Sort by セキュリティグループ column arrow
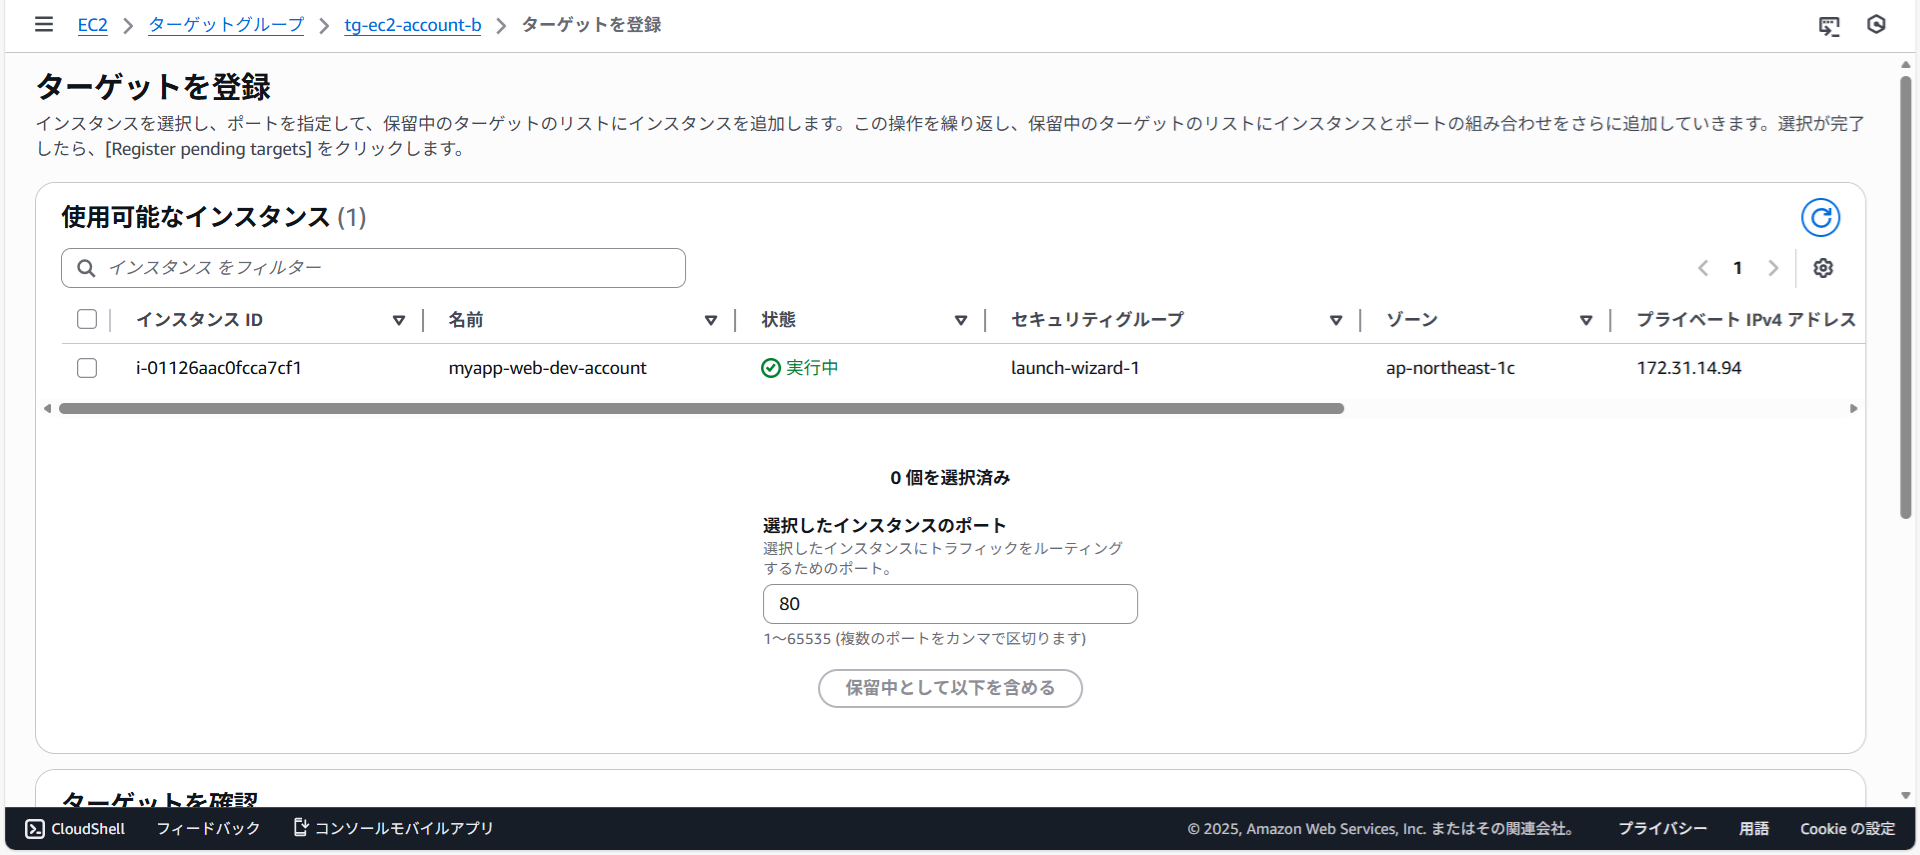Screen dimensions: 1920x855 (x=1336, y=320)
